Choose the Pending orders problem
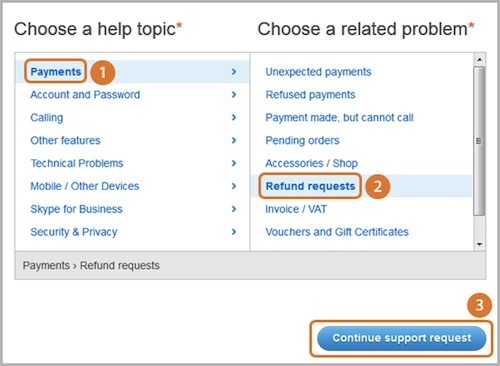This screenshot has width=500, height=366. click(302, 140)
